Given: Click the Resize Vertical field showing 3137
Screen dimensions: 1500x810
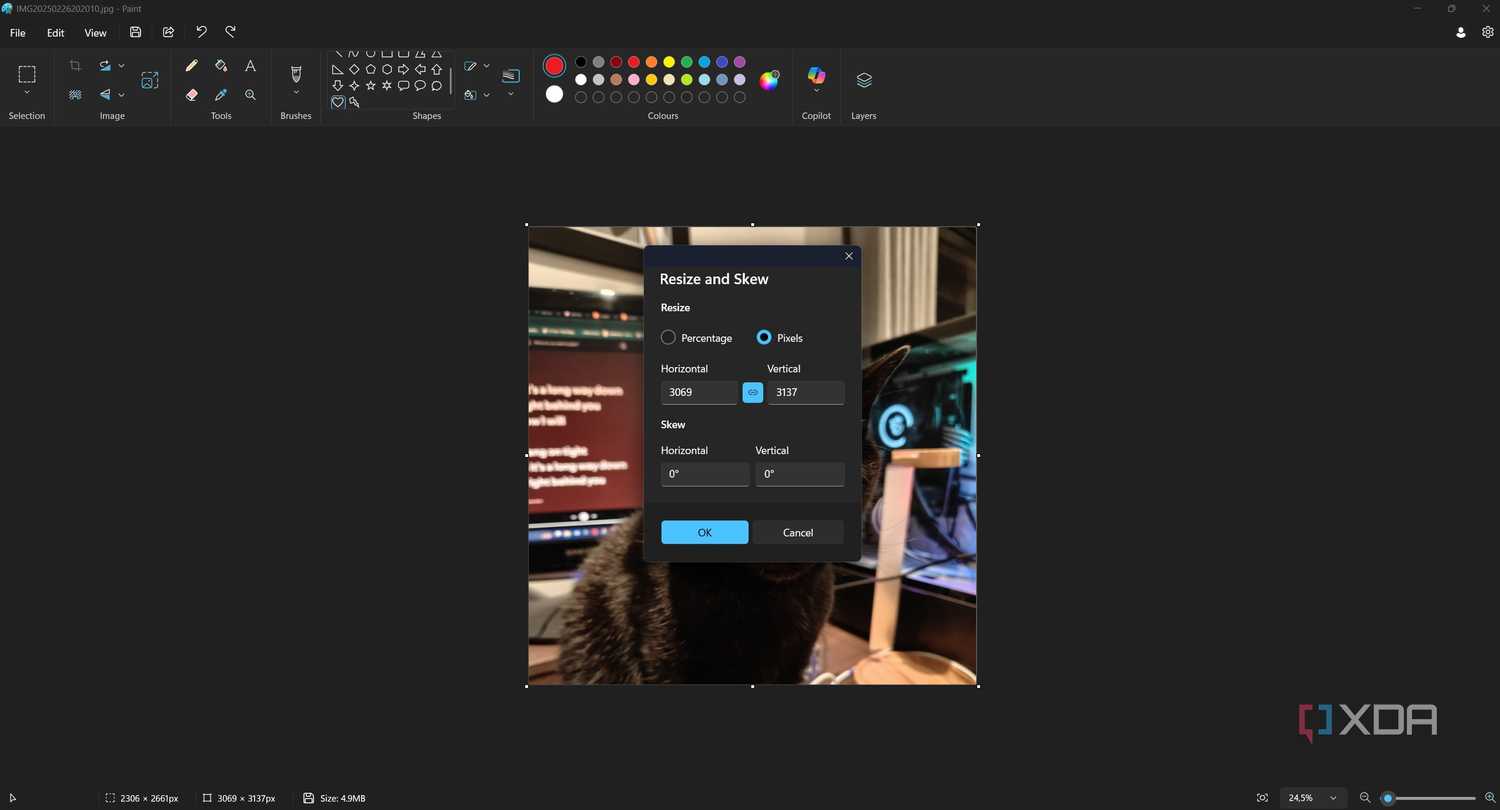Looking at the screenshot, I should [x=806, y=393].
